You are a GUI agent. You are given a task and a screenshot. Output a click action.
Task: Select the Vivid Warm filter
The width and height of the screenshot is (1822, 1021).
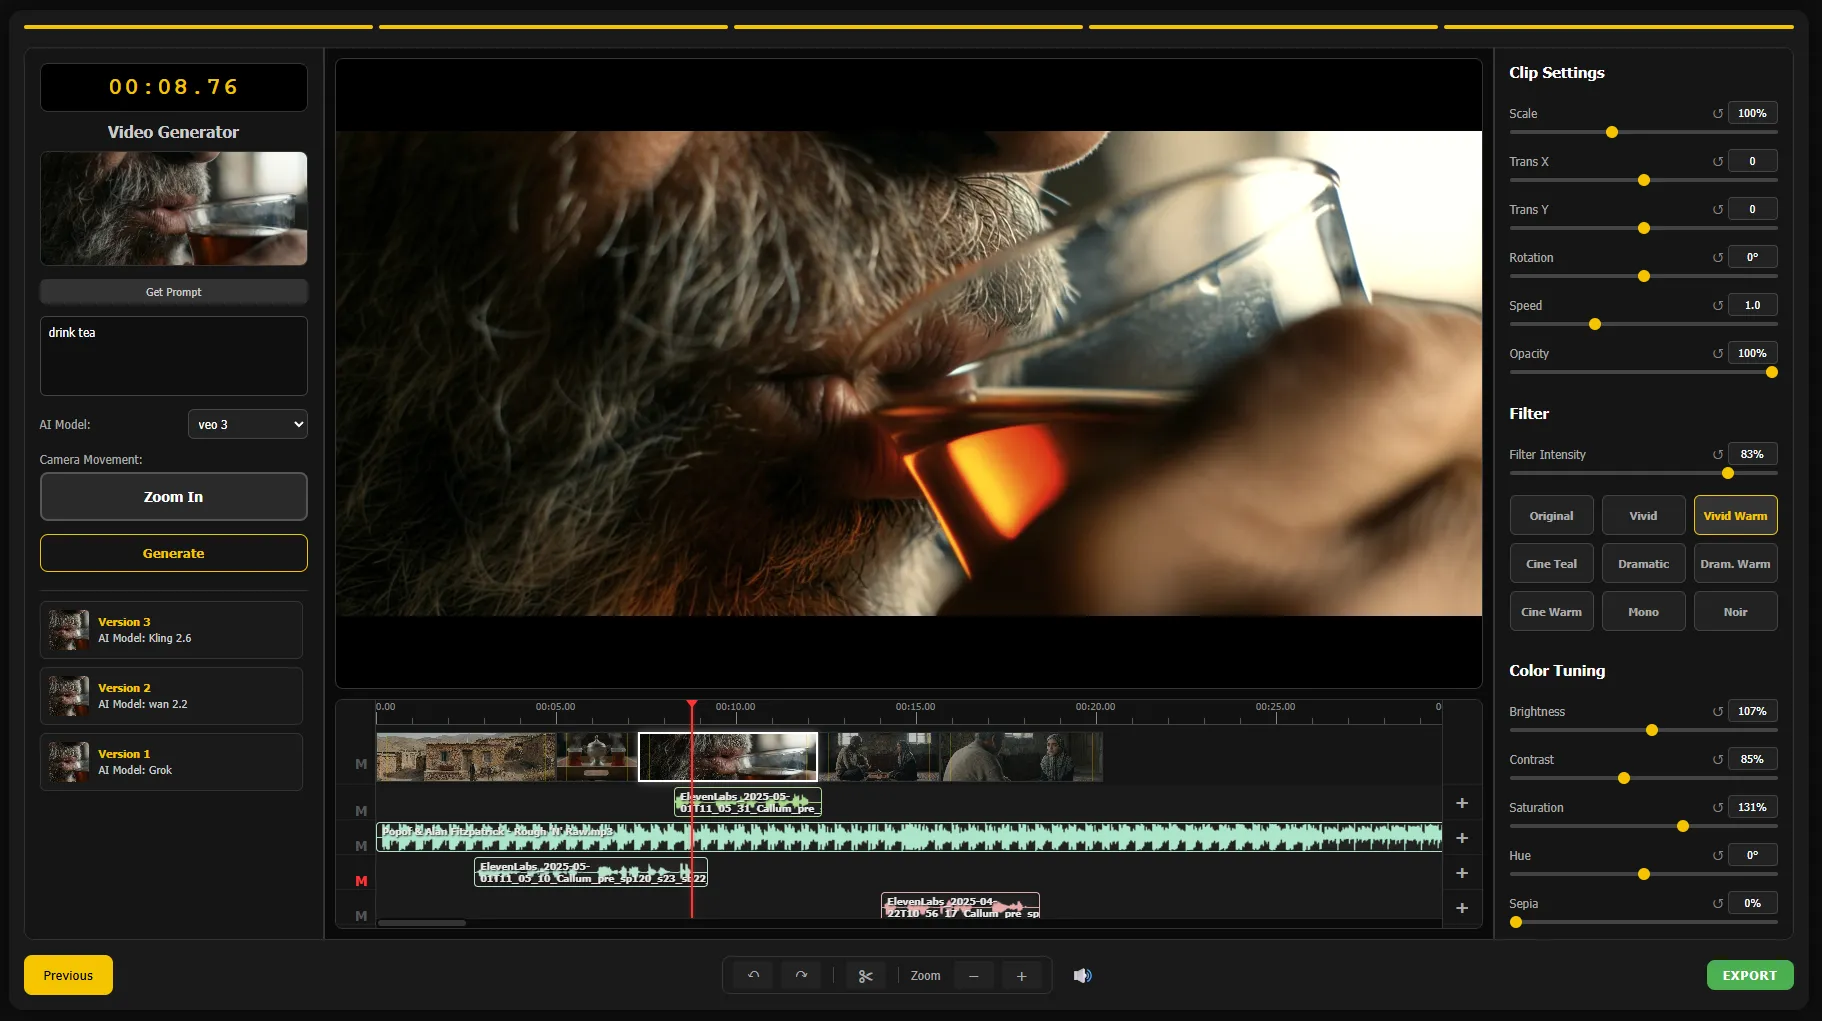pos(1735,516)
